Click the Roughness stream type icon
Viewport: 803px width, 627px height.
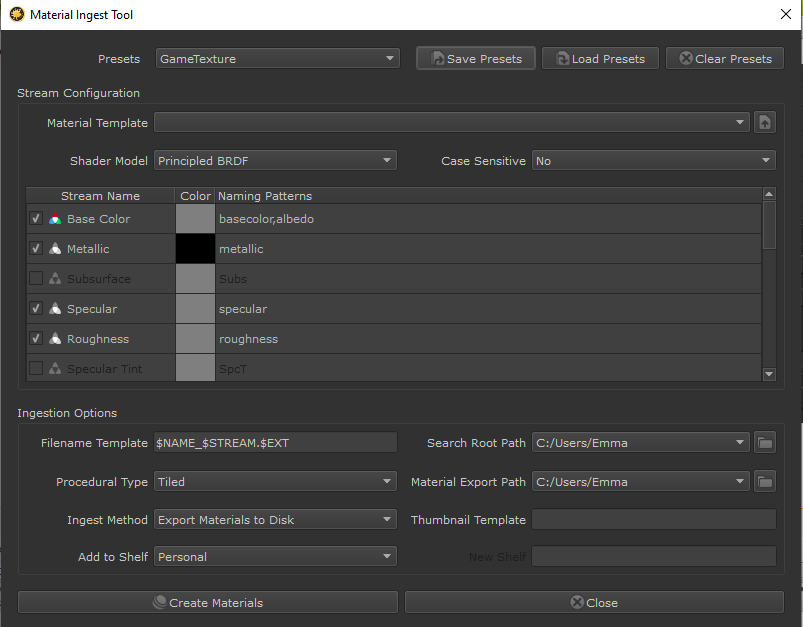point(55,339)
